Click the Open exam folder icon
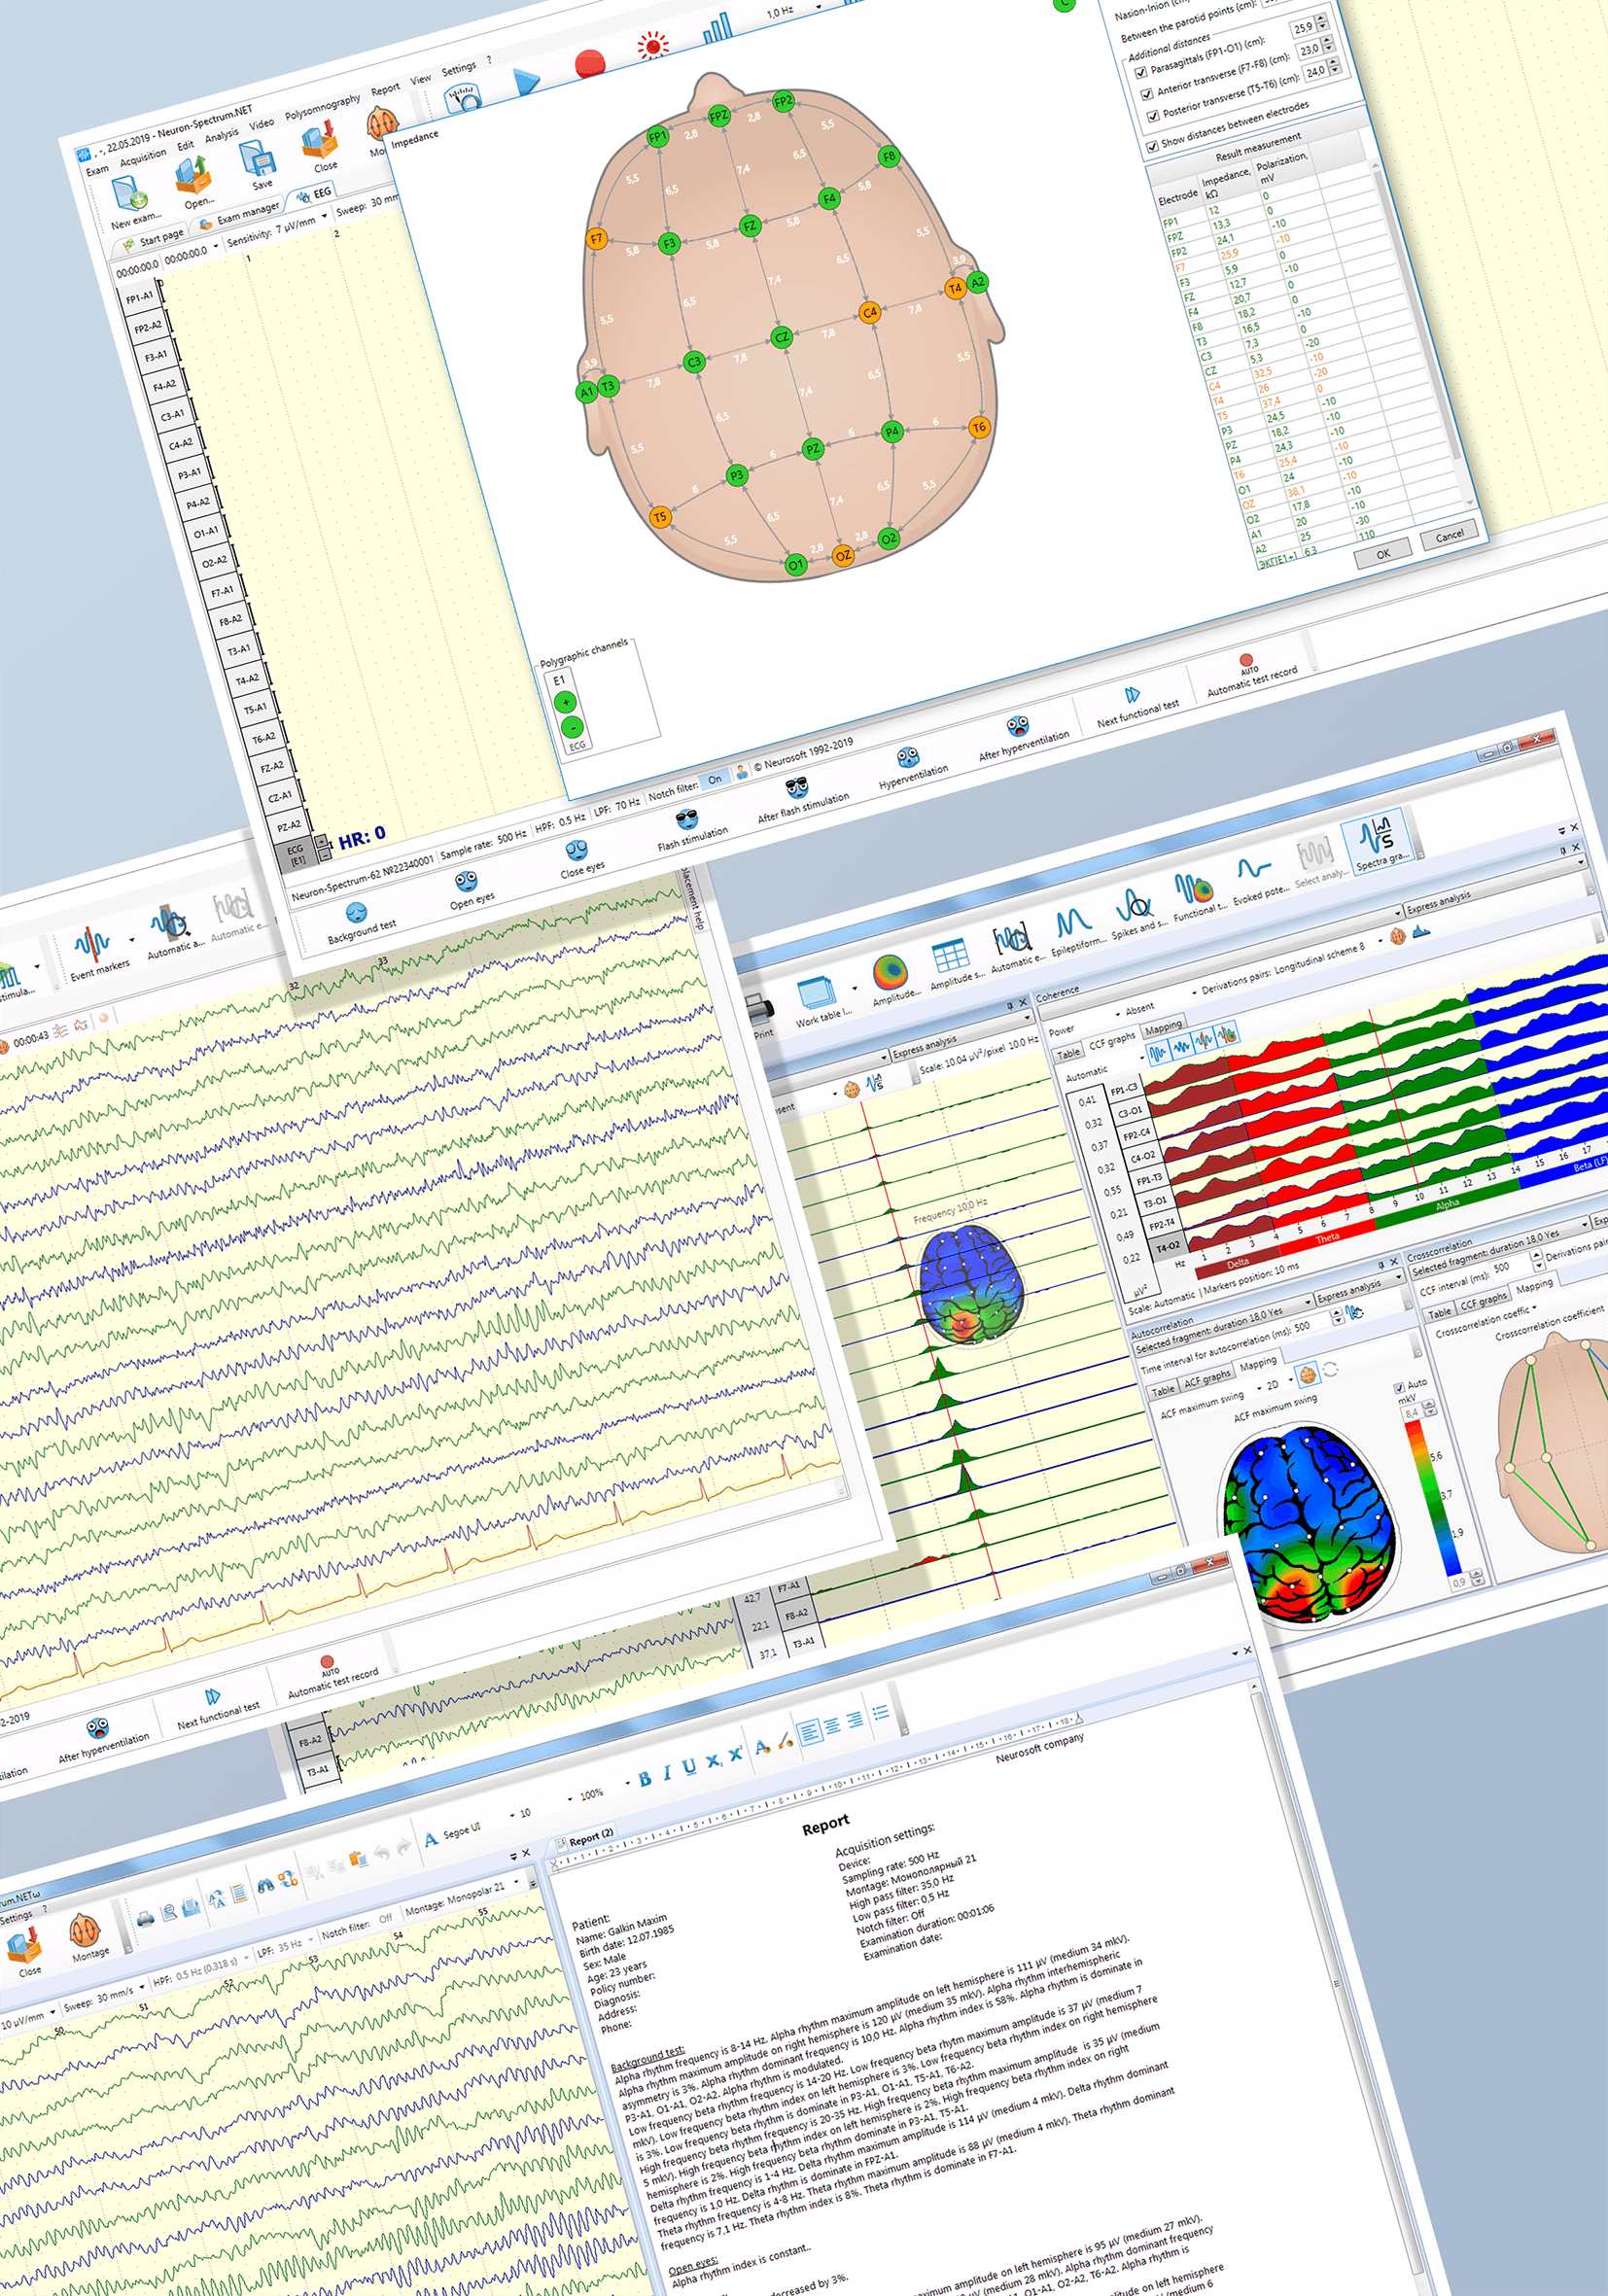The image size is (1608, 2296). [x=193, y=178]
